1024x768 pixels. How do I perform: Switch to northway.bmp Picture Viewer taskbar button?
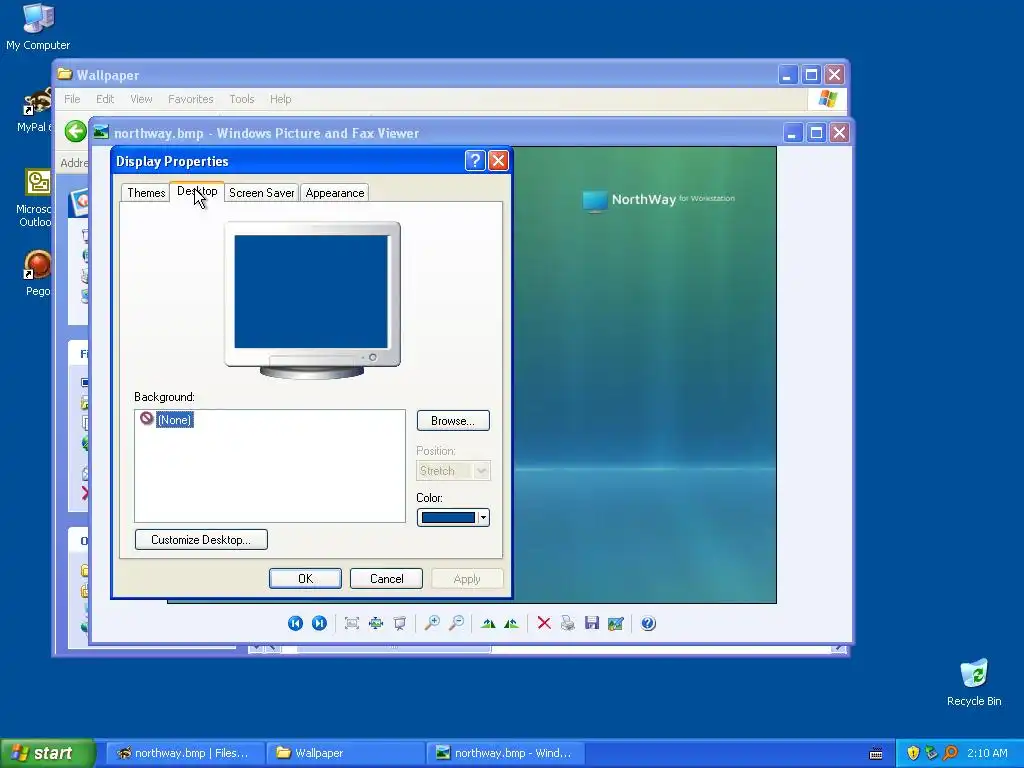tap(506, 753)
